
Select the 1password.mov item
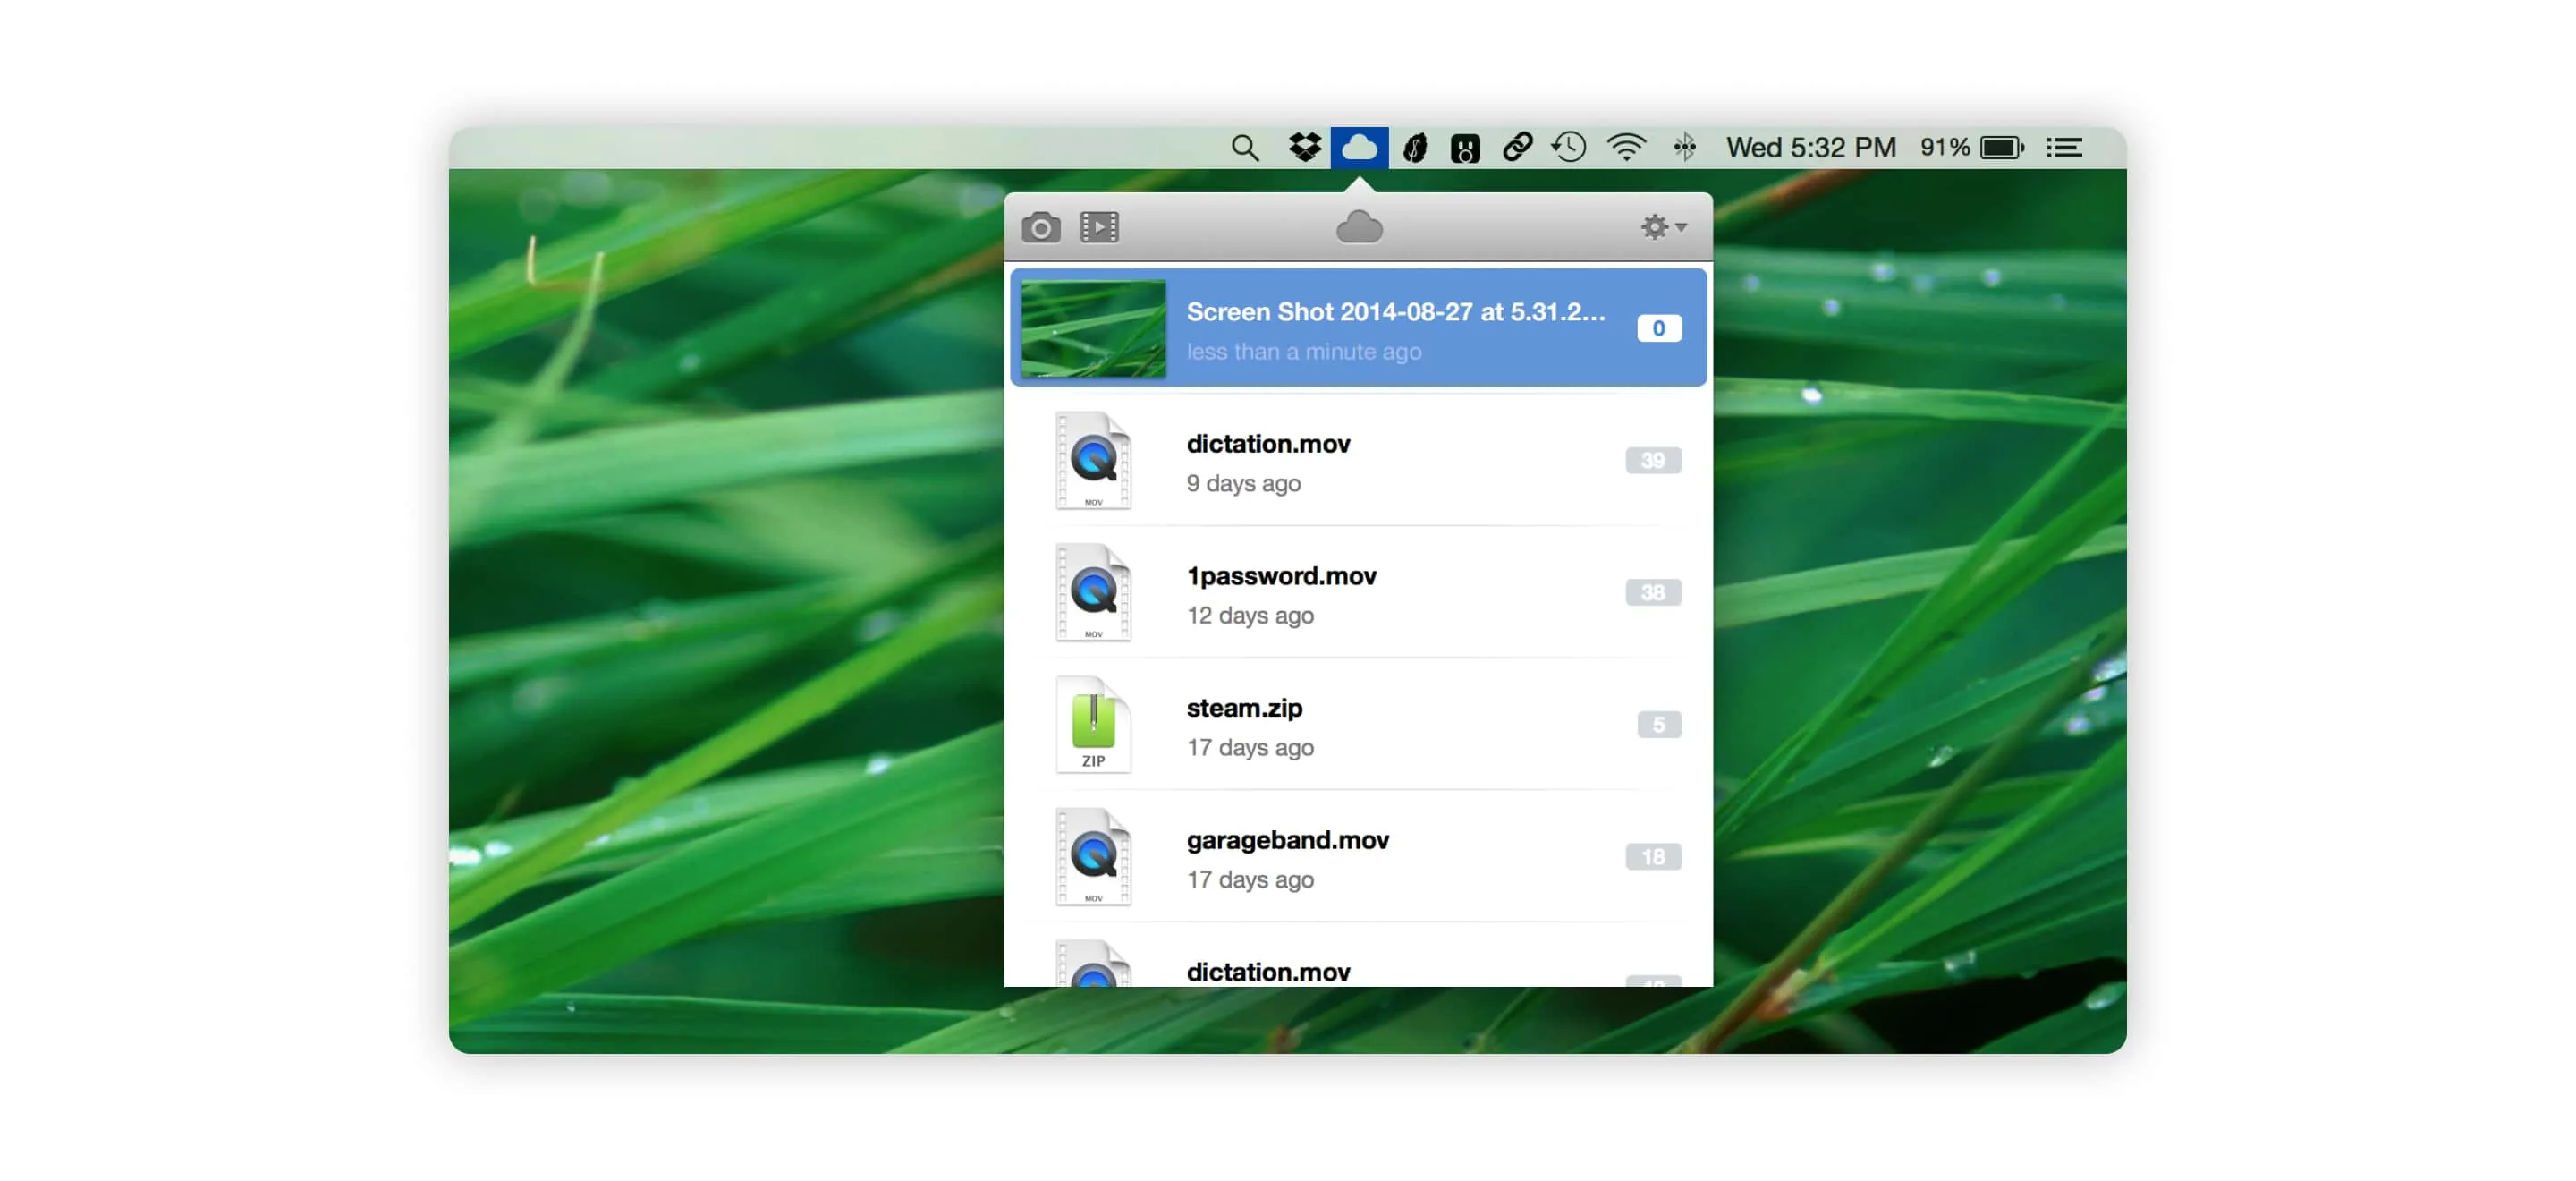pos(1358,593)
